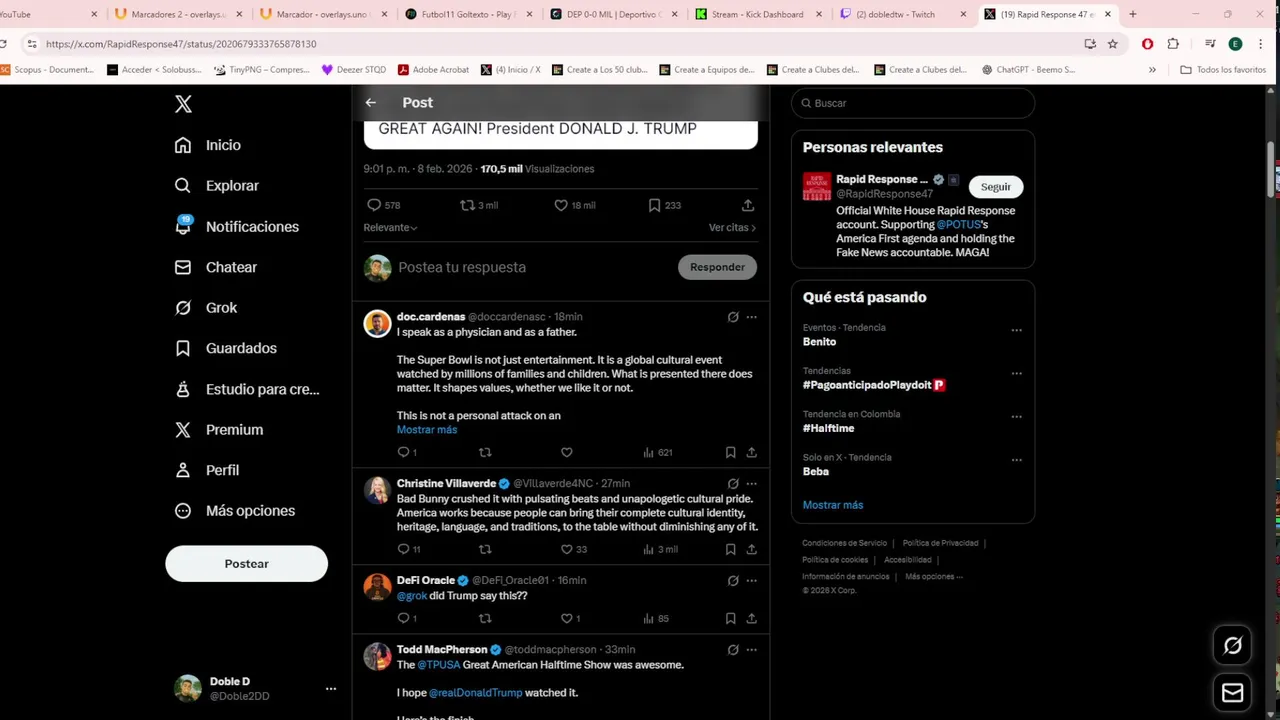The width and height of the screenshot is (1280, 720).
Task: Open Guardados from the sidebar
Action: coord(226,348)
